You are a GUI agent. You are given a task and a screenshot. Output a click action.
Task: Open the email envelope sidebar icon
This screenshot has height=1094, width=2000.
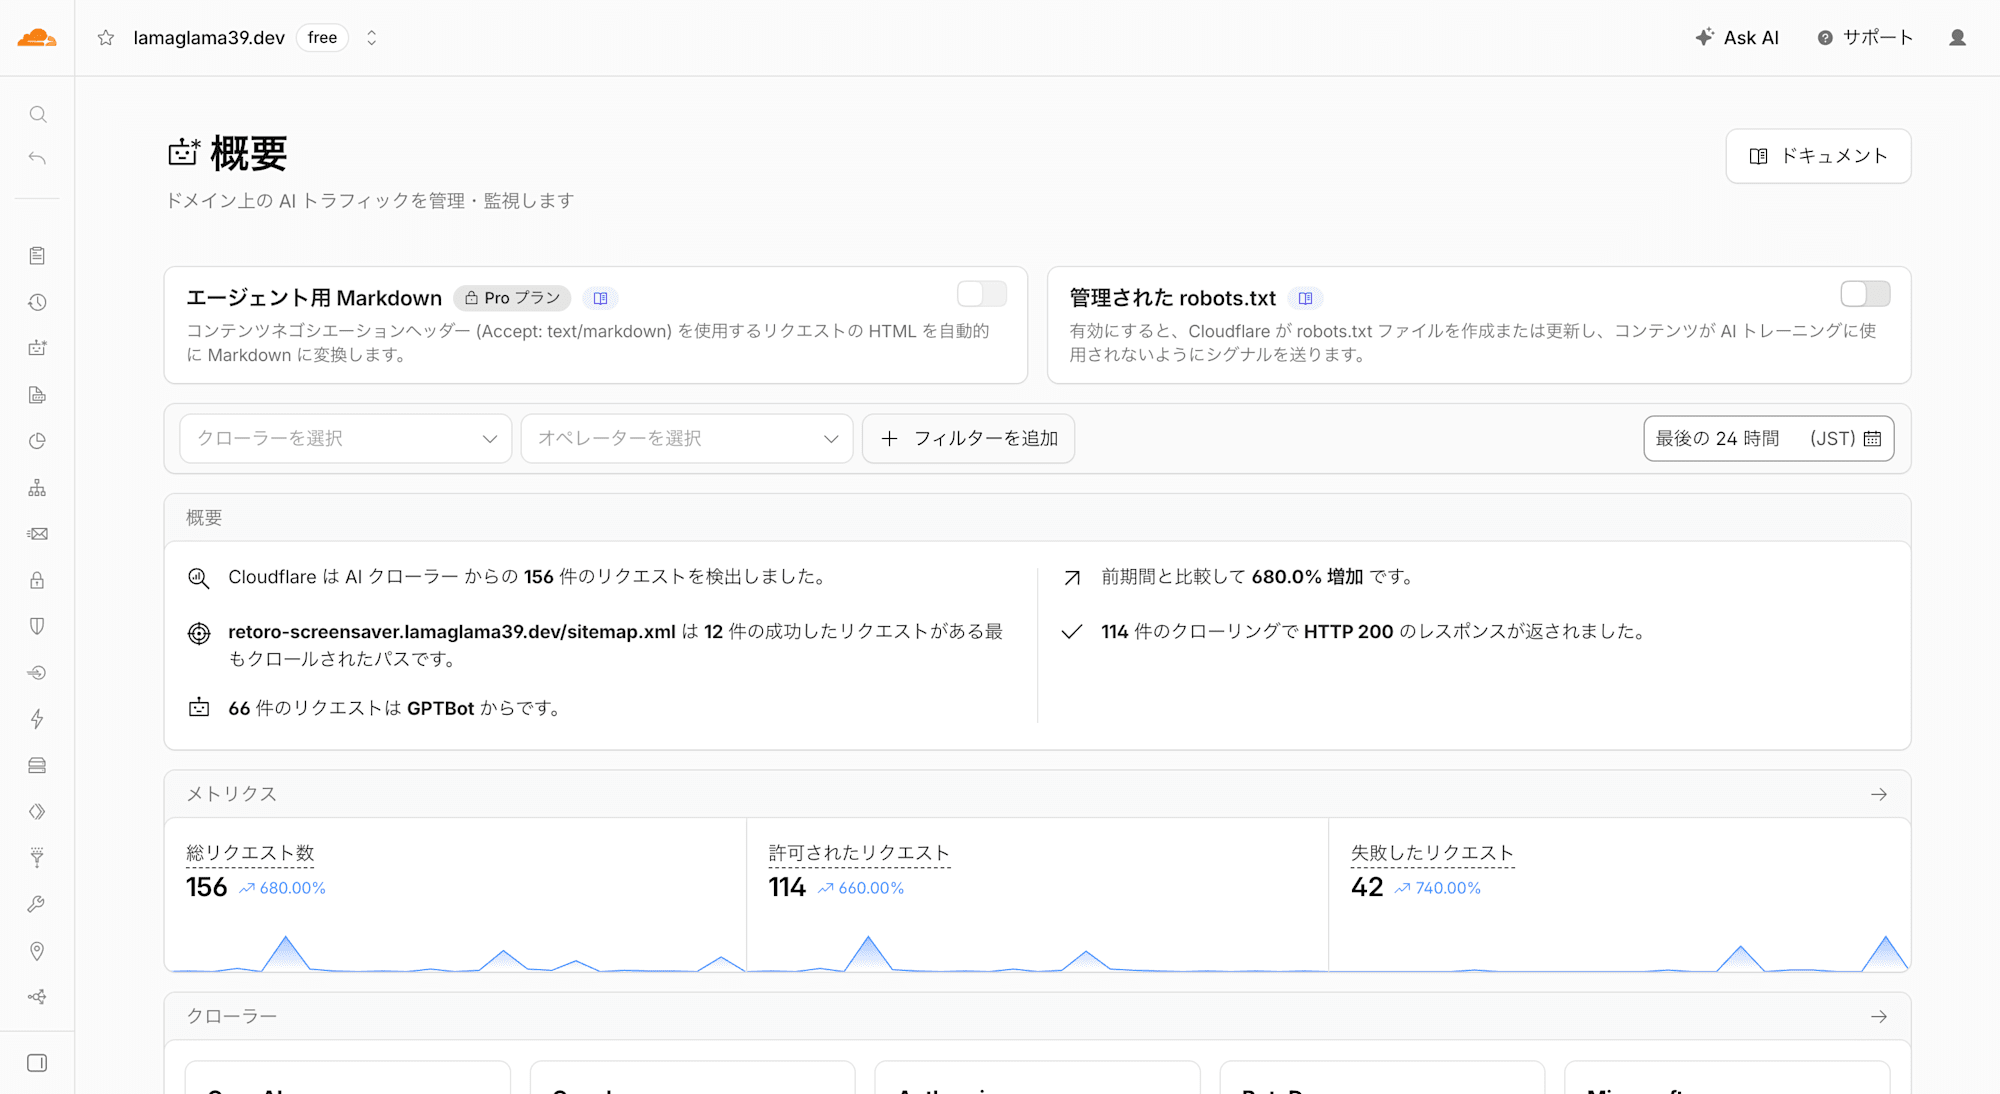[x=37, y=534]
